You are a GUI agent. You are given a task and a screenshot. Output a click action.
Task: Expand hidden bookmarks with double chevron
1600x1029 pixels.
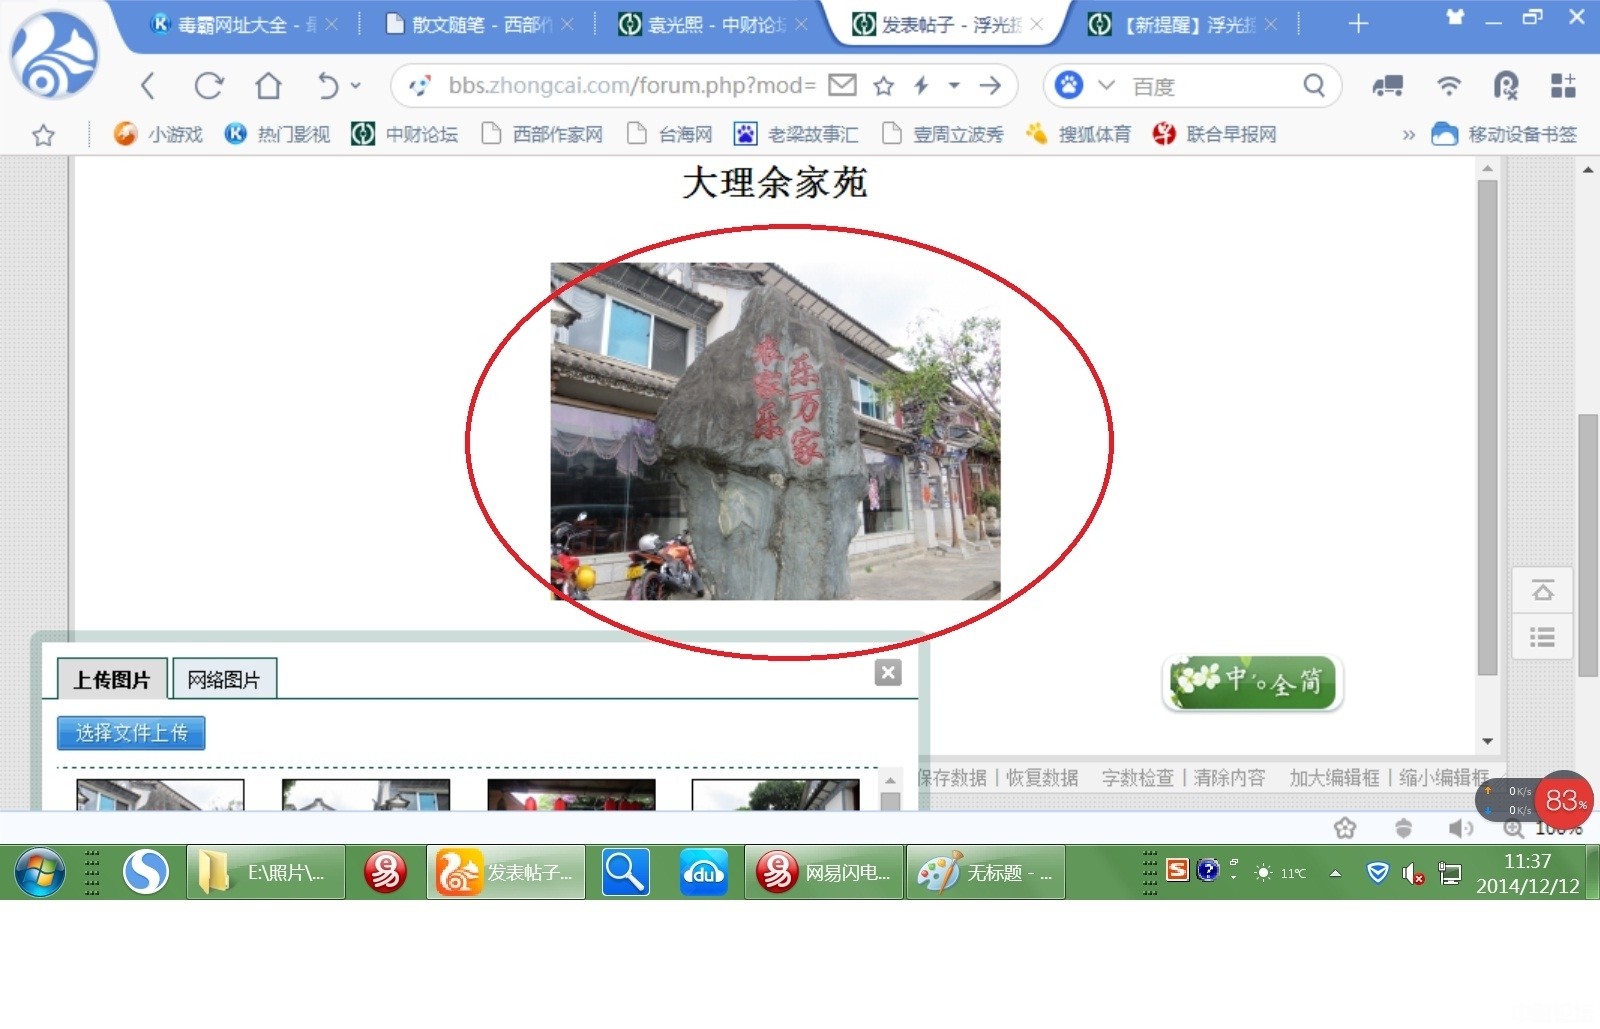point(1408,135)
